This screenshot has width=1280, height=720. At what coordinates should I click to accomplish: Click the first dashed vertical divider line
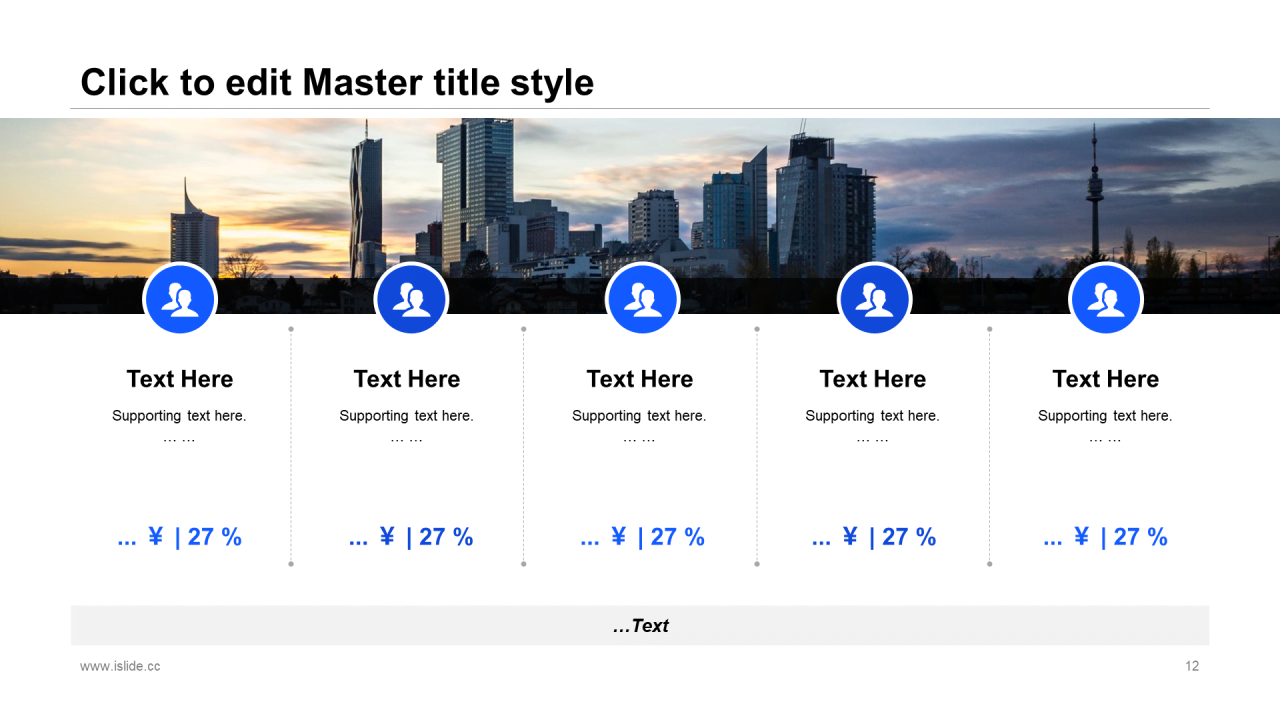[x=291, y=446]
